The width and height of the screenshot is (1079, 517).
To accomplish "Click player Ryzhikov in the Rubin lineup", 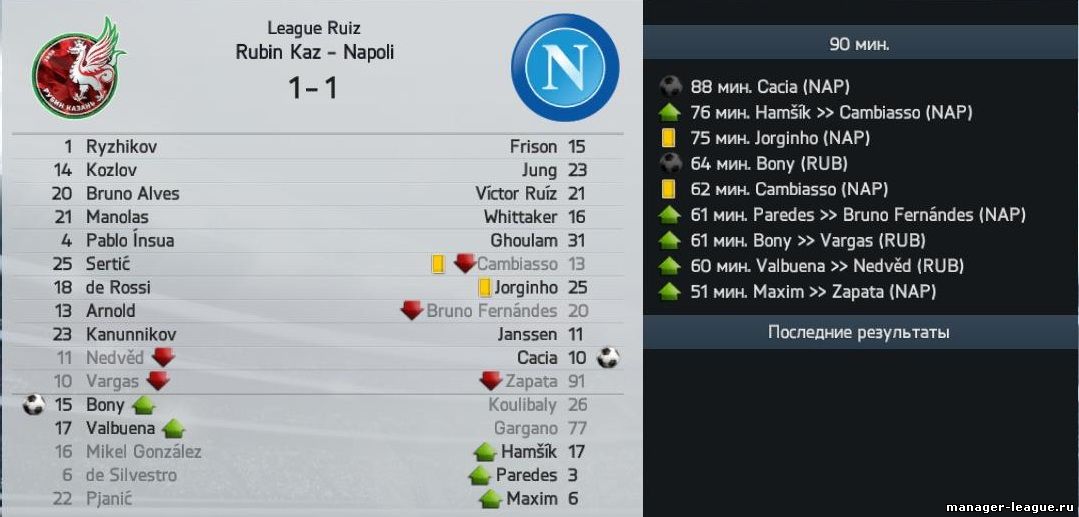I will tap(122, 147).
